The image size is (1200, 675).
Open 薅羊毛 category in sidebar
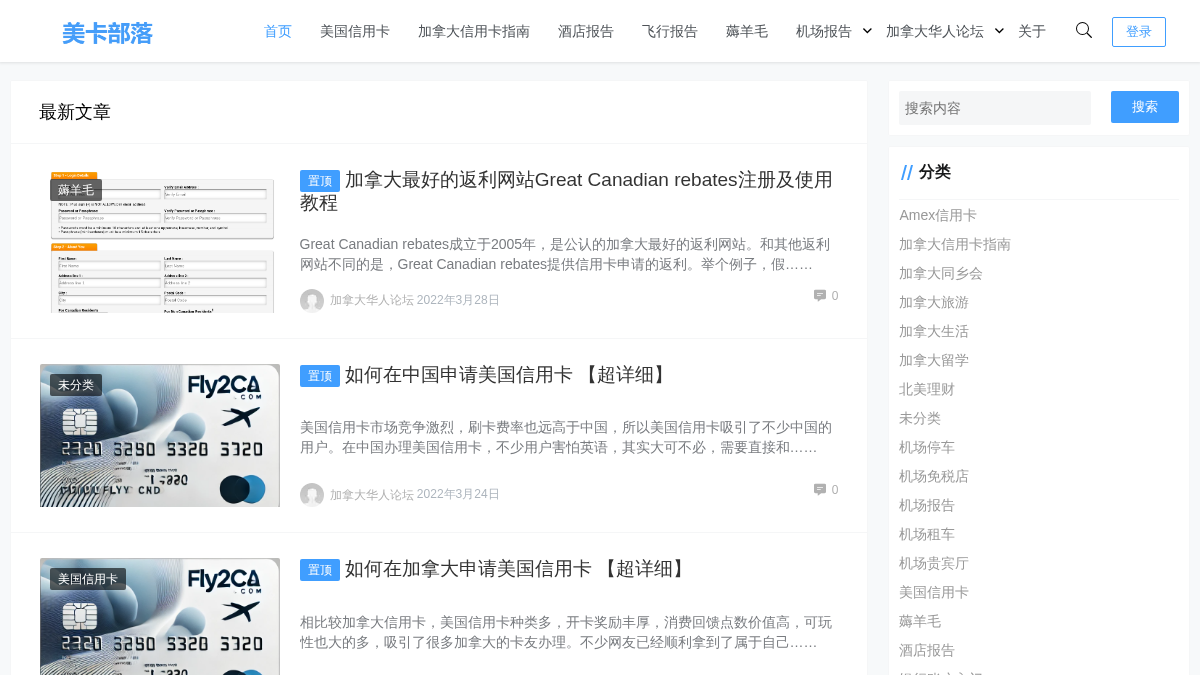(x=920, y=621)
